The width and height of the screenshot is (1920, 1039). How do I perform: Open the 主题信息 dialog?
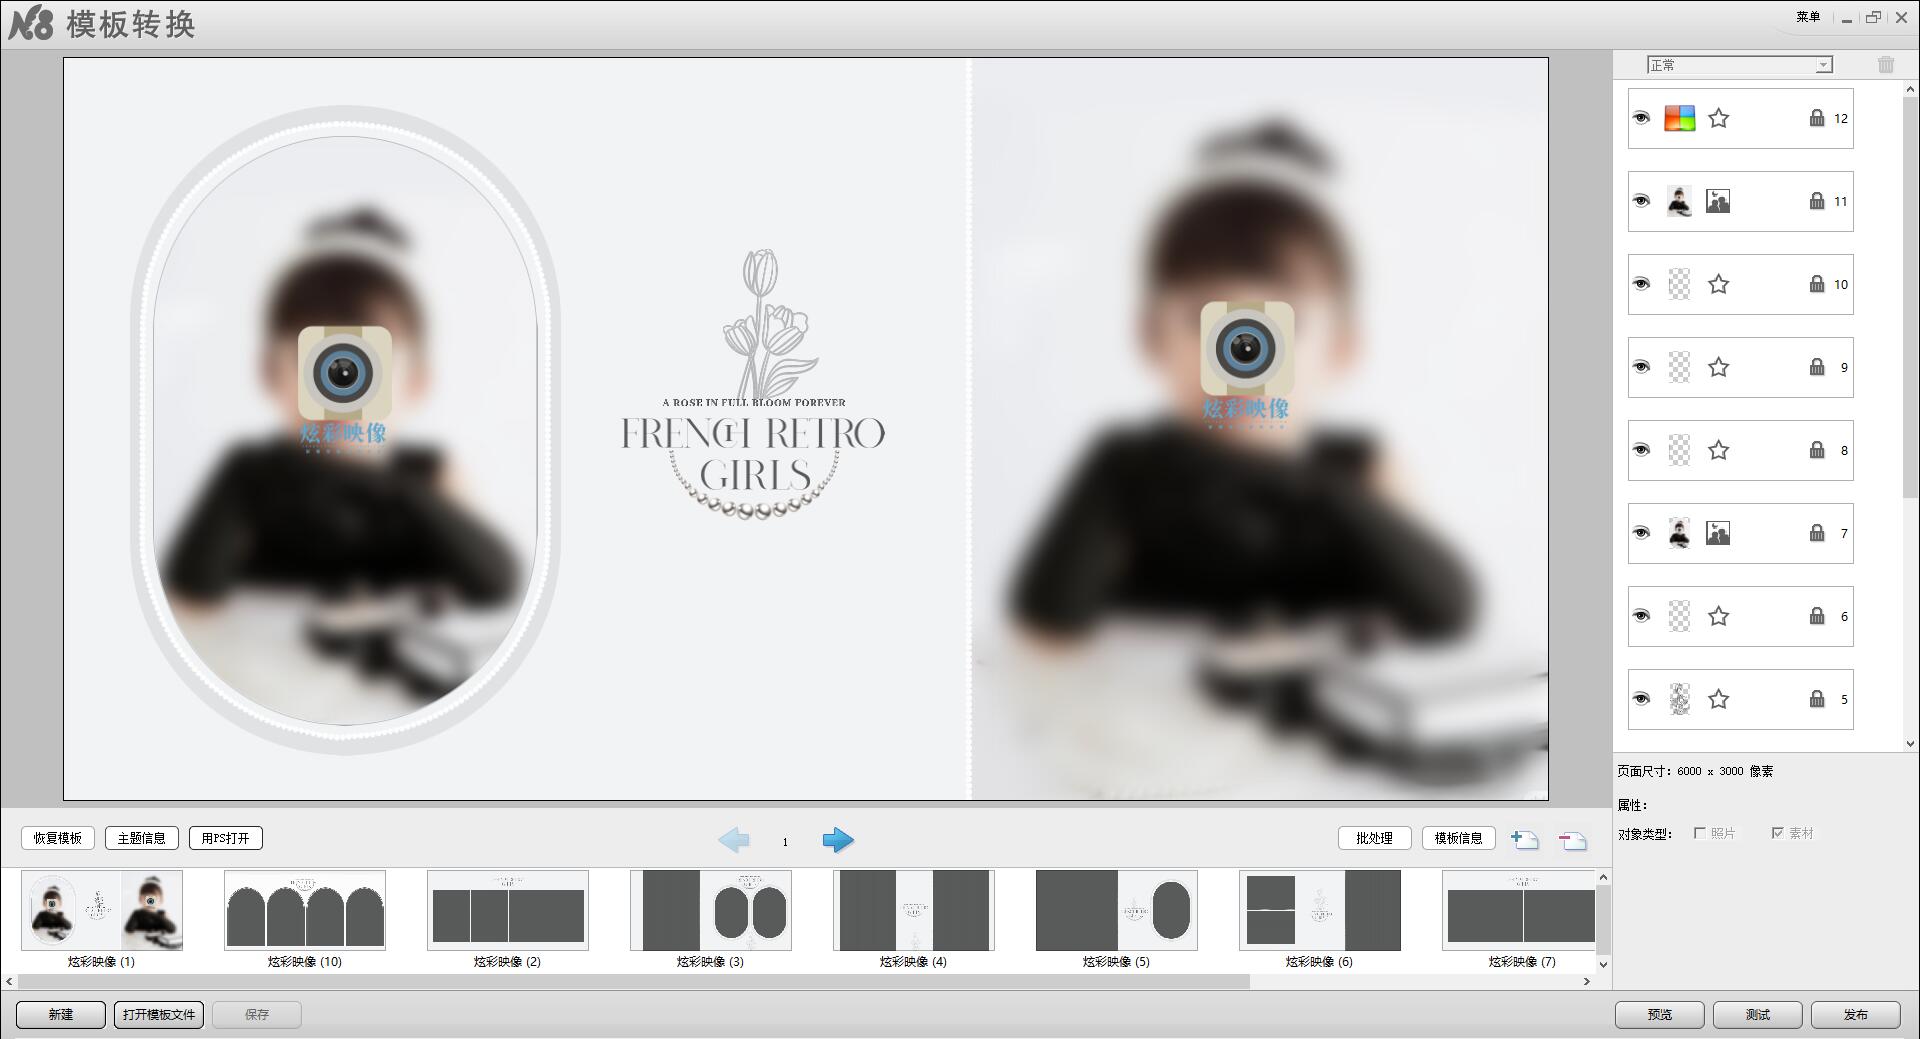point(141,838)
